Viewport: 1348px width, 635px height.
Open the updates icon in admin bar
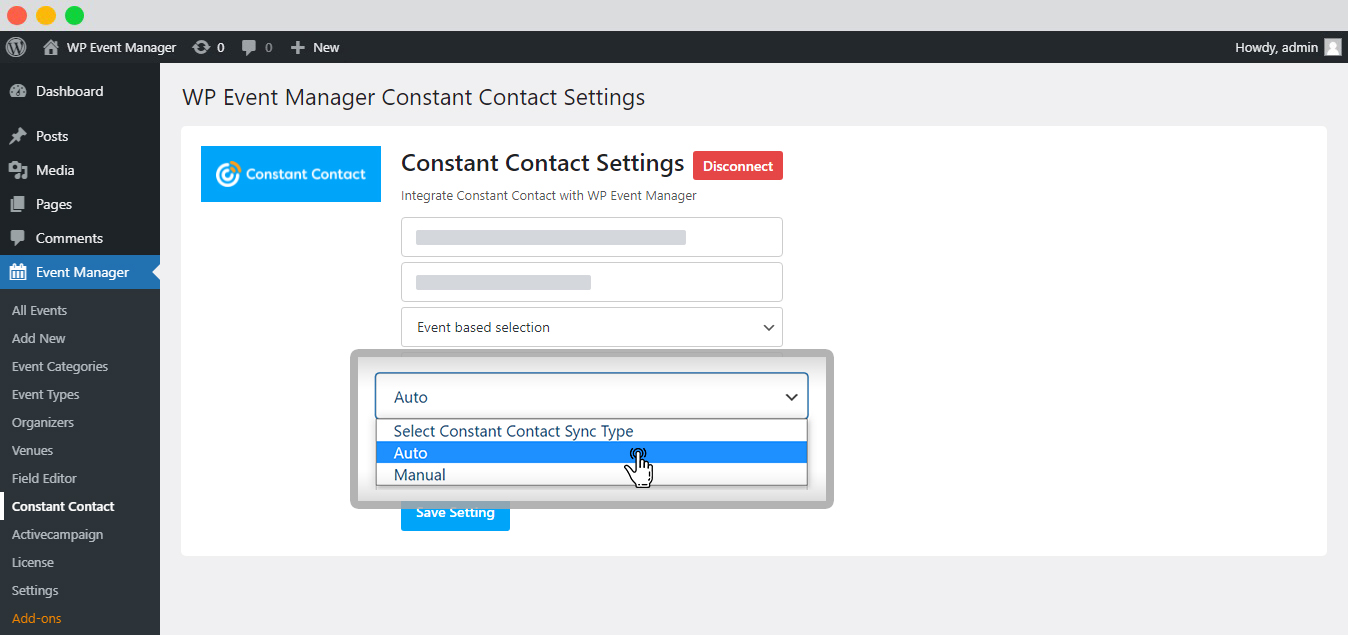[x=201, y=47]
